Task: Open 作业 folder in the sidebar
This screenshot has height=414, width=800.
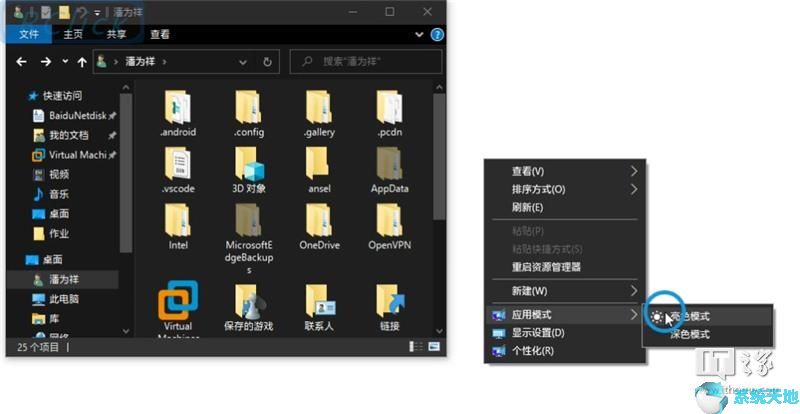Action: point(51,233)
